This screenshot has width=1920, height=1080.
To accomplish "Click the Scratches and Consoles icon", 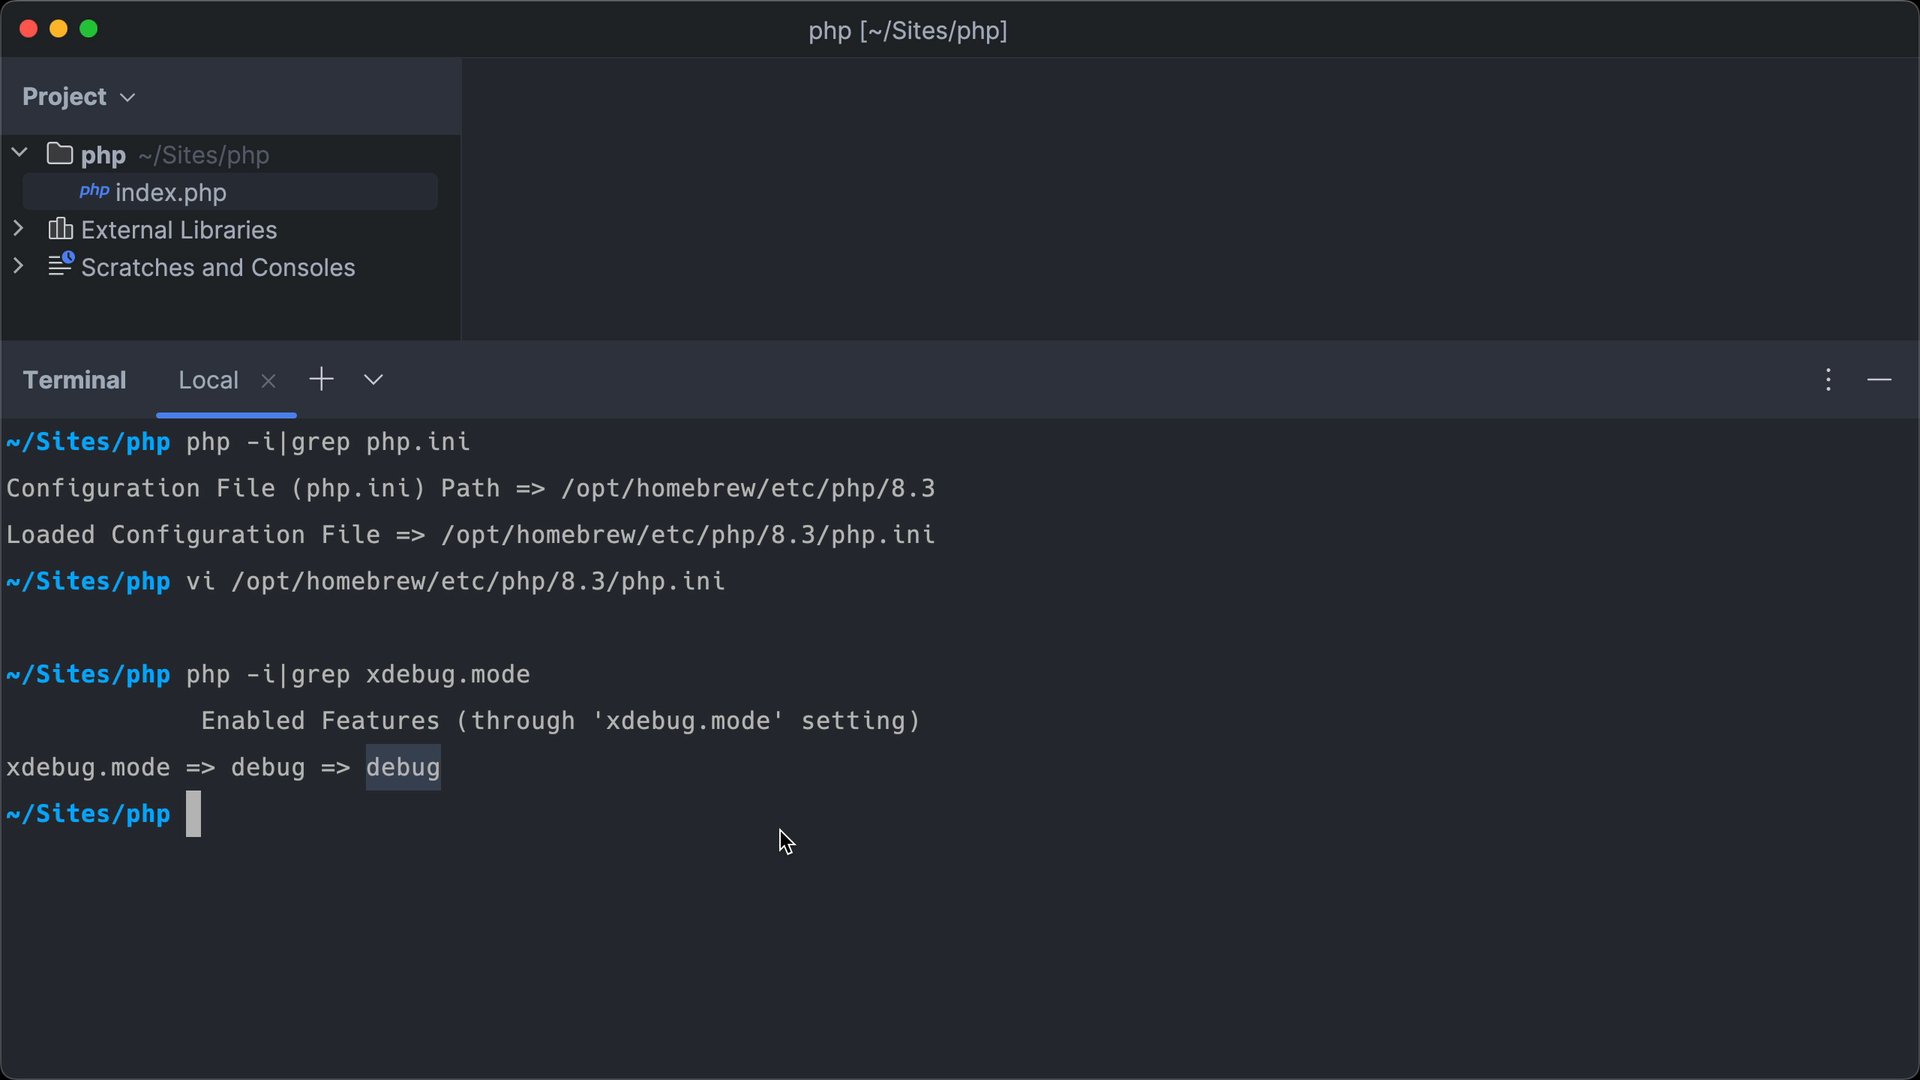I will tap(61, 265).
